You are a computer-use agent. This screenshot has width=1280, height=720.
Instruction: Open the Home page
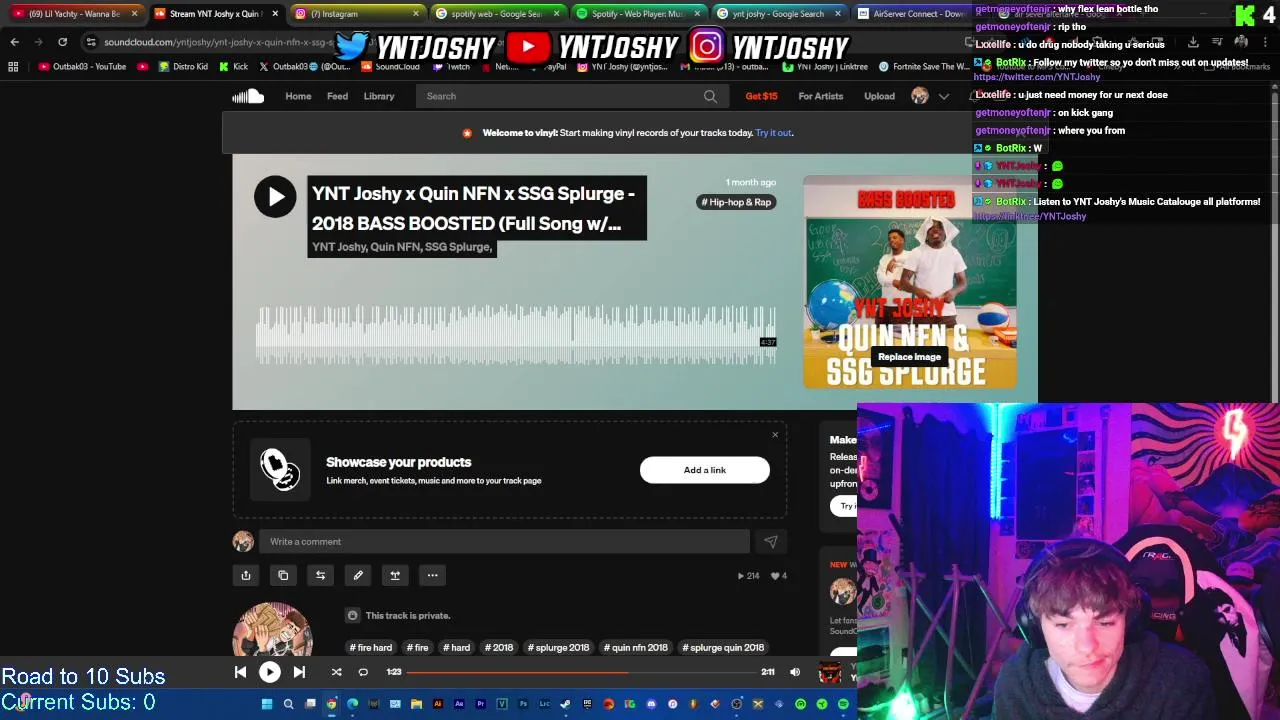(x=298, y=96)
